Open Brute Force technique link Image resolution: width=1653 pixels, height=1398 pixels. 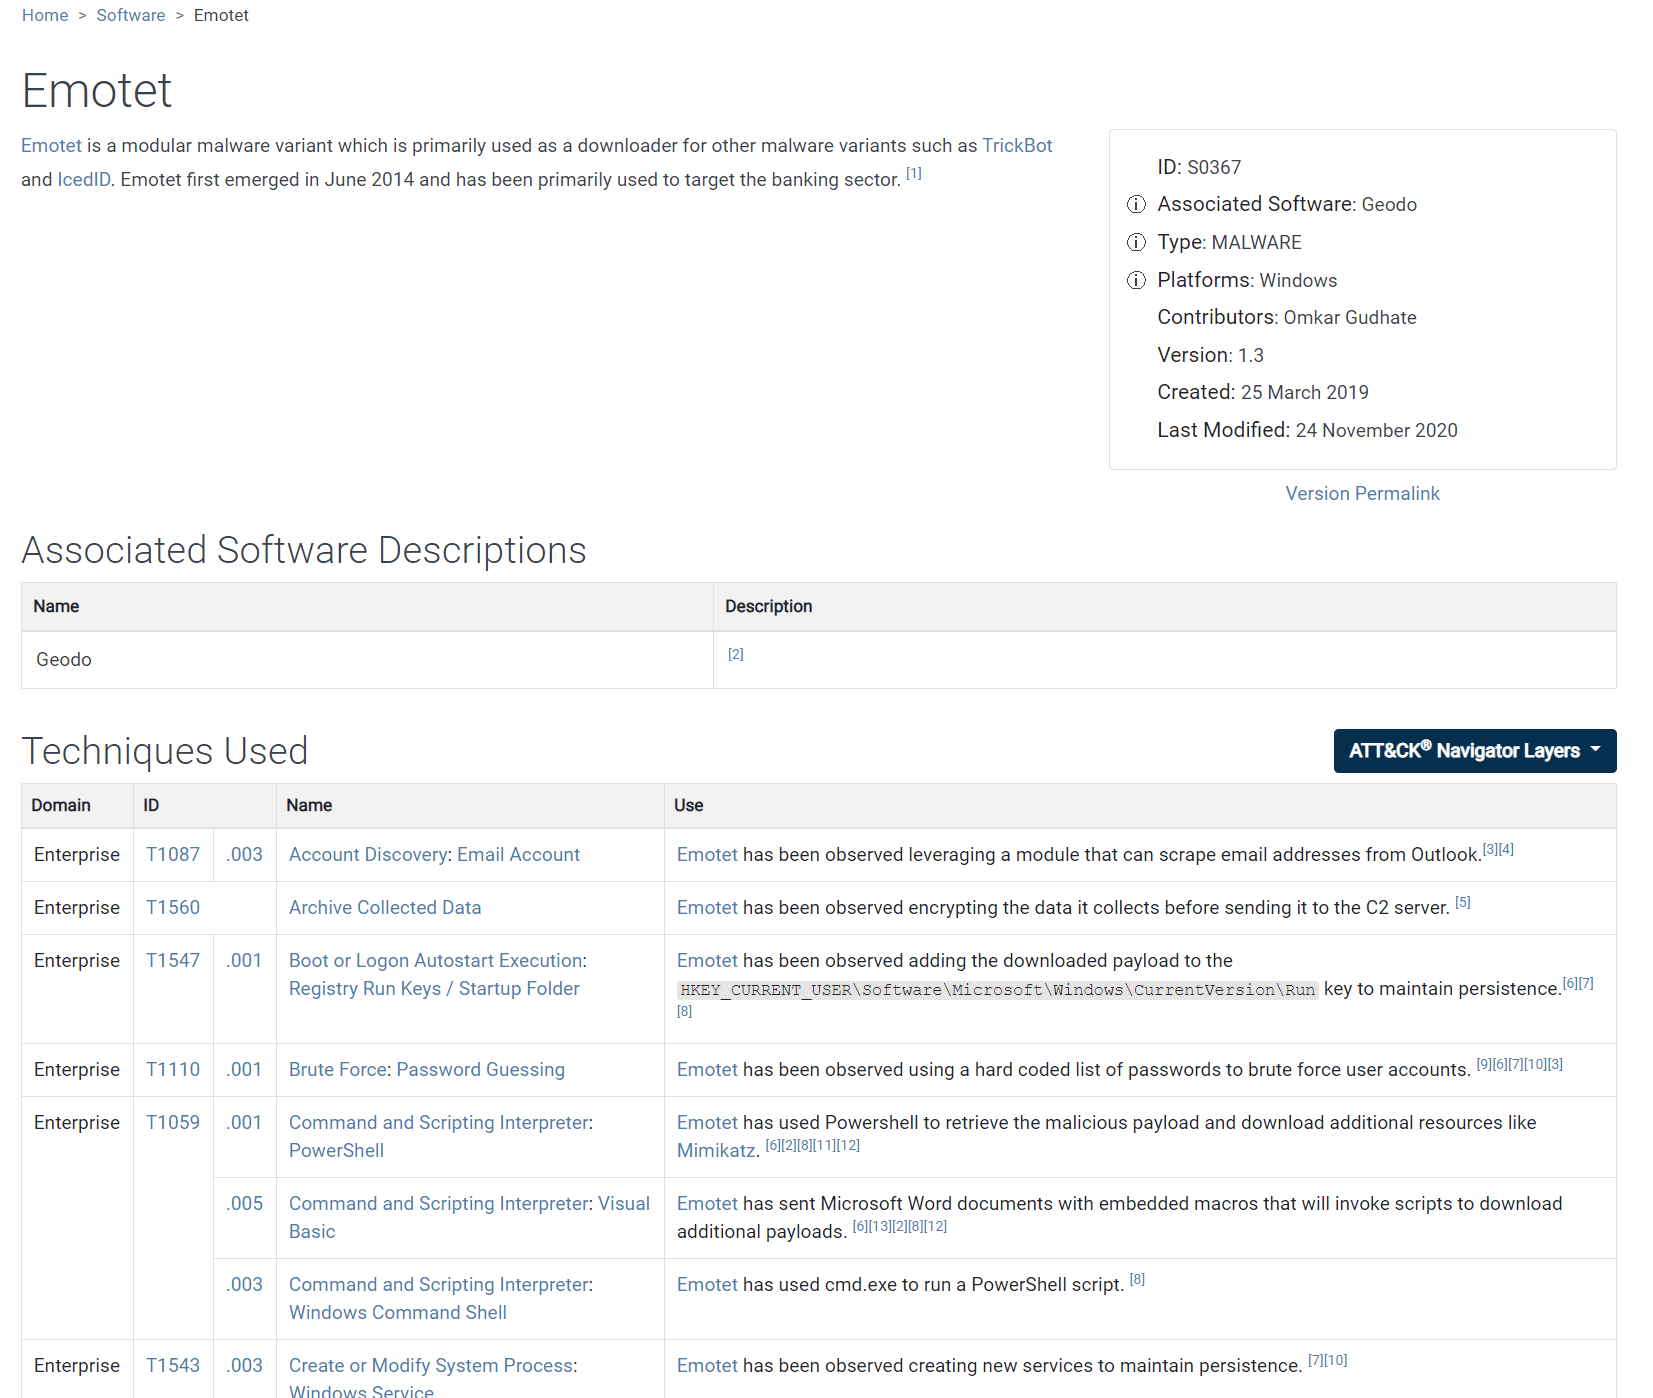point(338,1070)
